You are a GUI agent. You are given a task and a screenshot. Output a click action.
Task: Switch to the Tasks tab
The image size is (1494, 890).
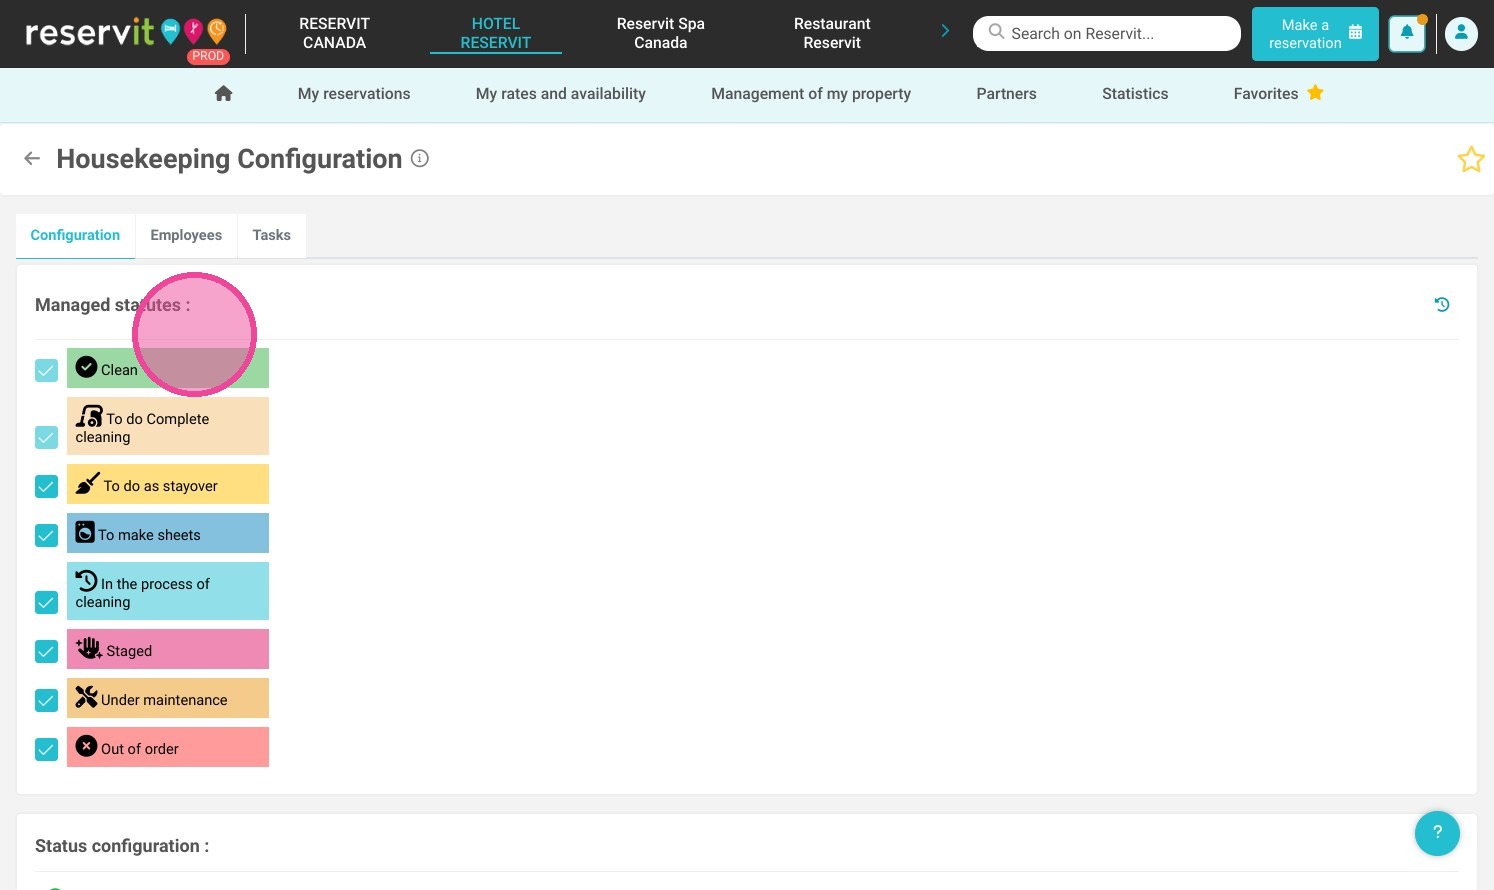tap(272, 235)
